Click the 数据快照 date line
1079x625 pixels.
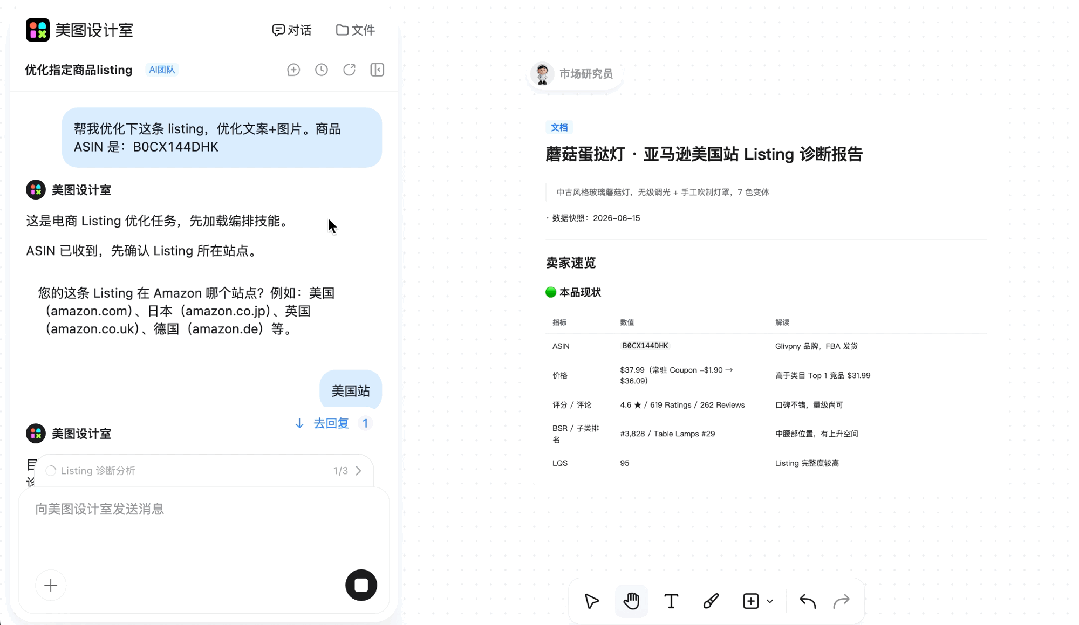coord(595,218)
